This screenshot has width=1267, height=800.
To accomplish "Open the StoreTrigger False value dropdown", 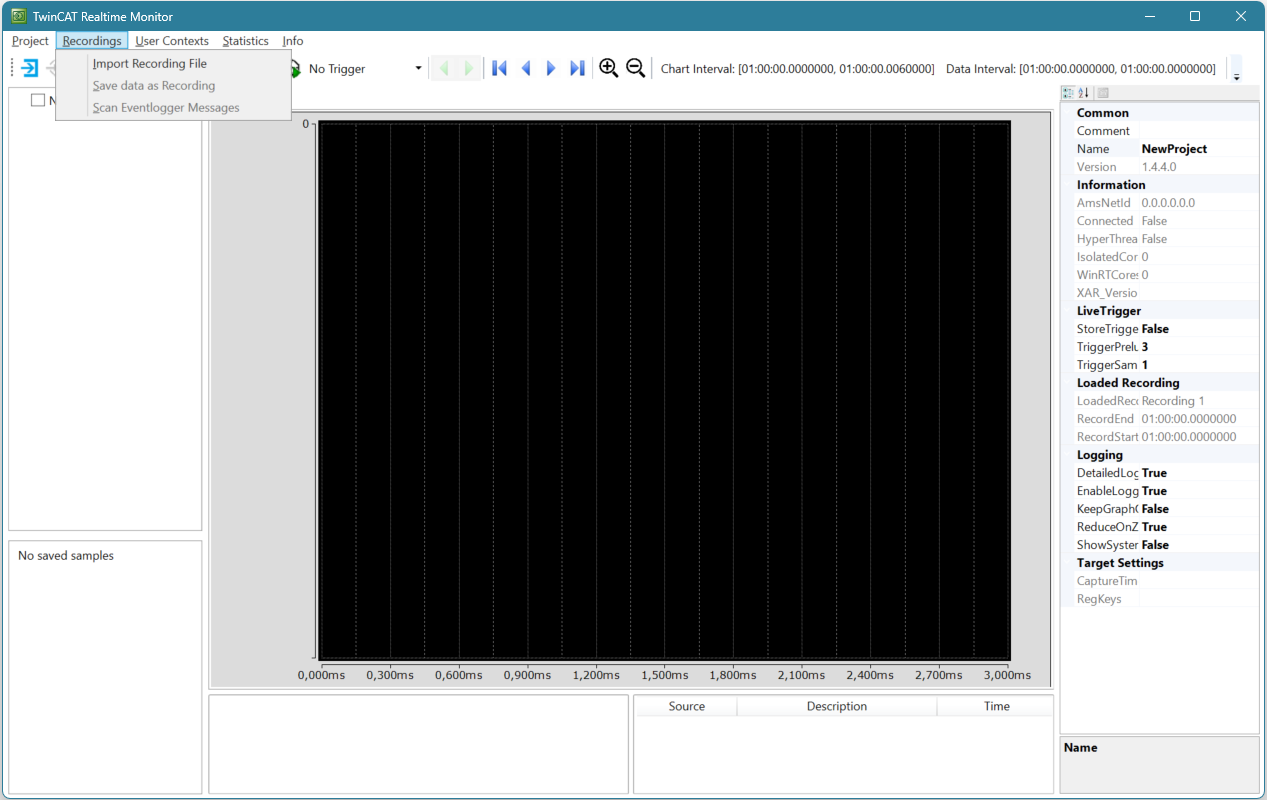I will pos(1198,329).
